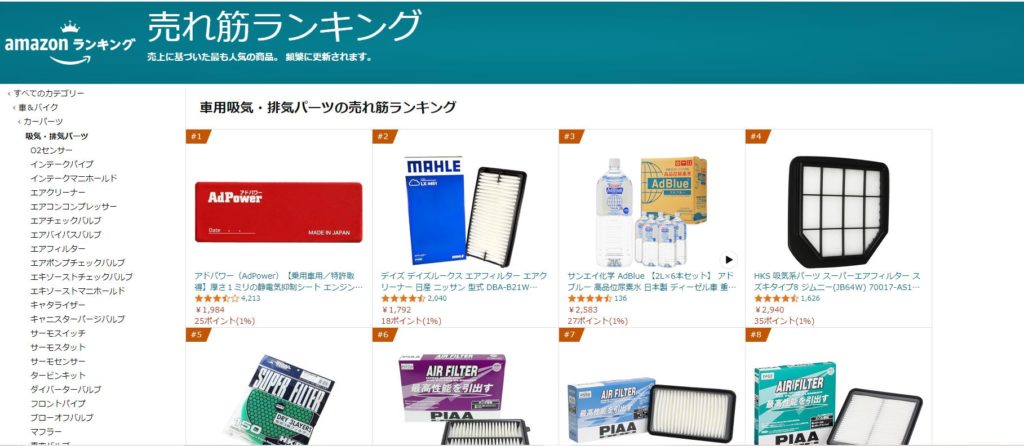This screenshot has height=446, width=1024.
Task: Choose マフラー category link
Action: point(46,432)
